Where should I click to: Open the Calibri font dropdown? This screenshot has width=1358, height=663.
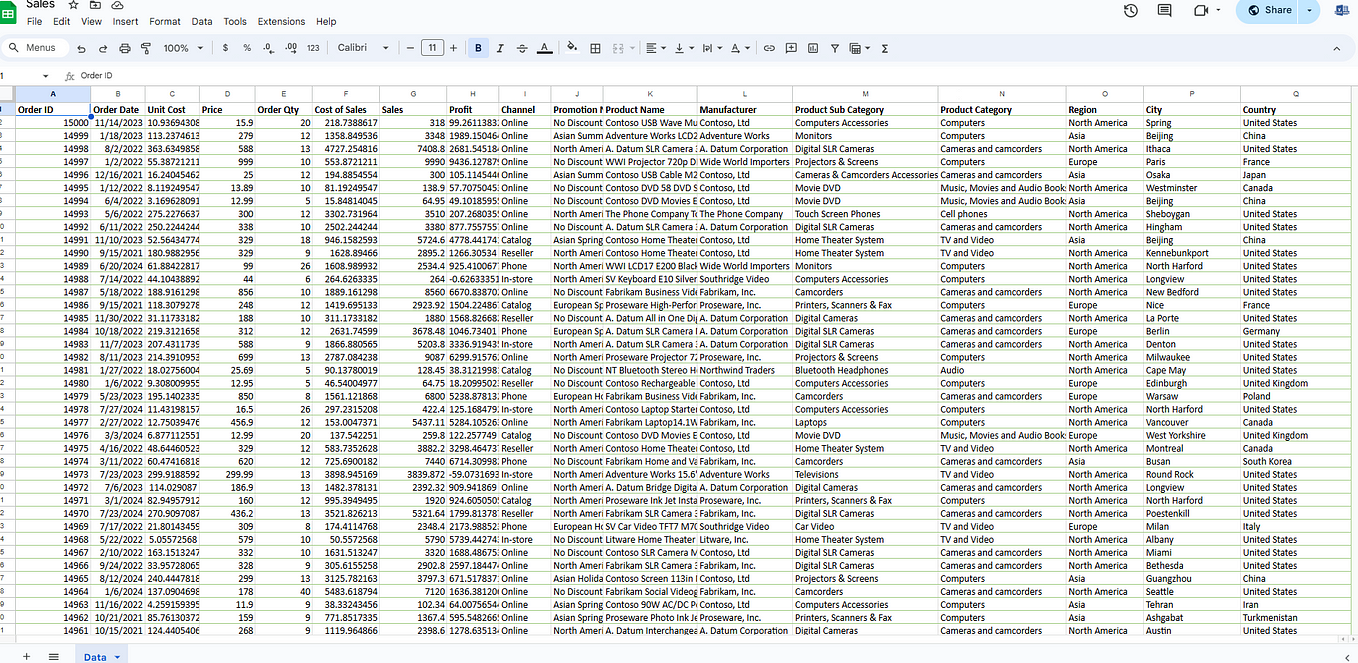pyautogui.click(x=363, y=48)
